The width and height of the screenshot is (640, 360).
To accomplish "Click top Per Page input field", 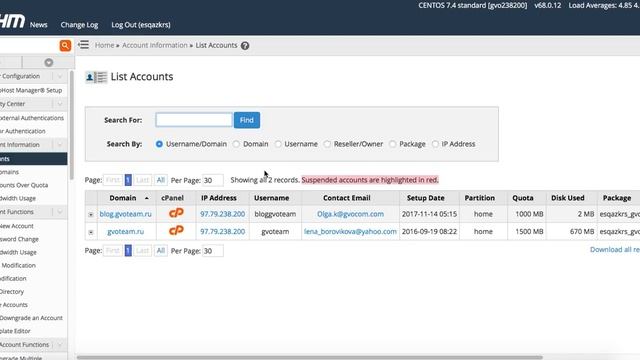I will 213,180.
